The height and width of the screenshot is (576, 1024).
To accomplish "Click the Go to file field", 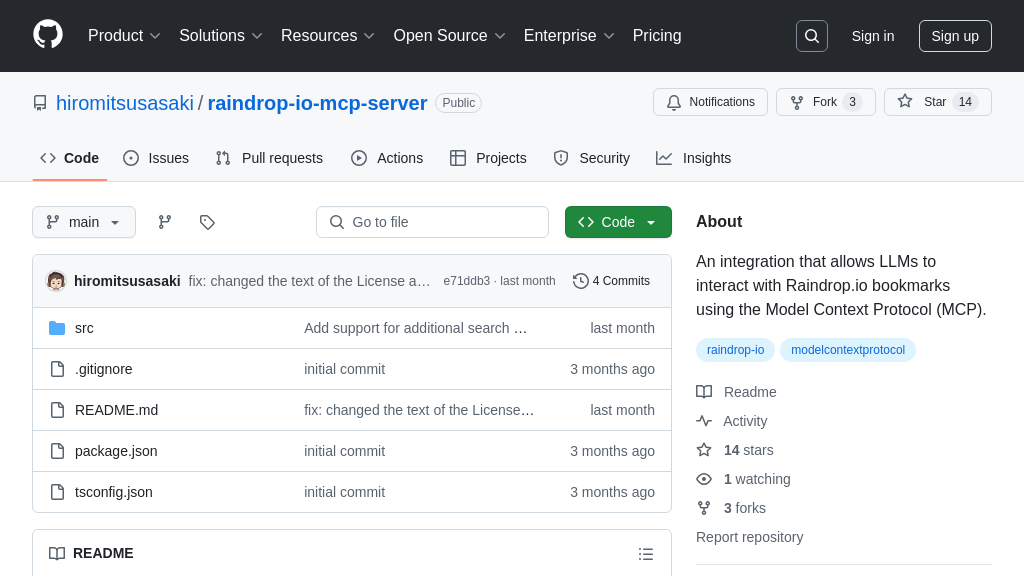I will (432, 222).
